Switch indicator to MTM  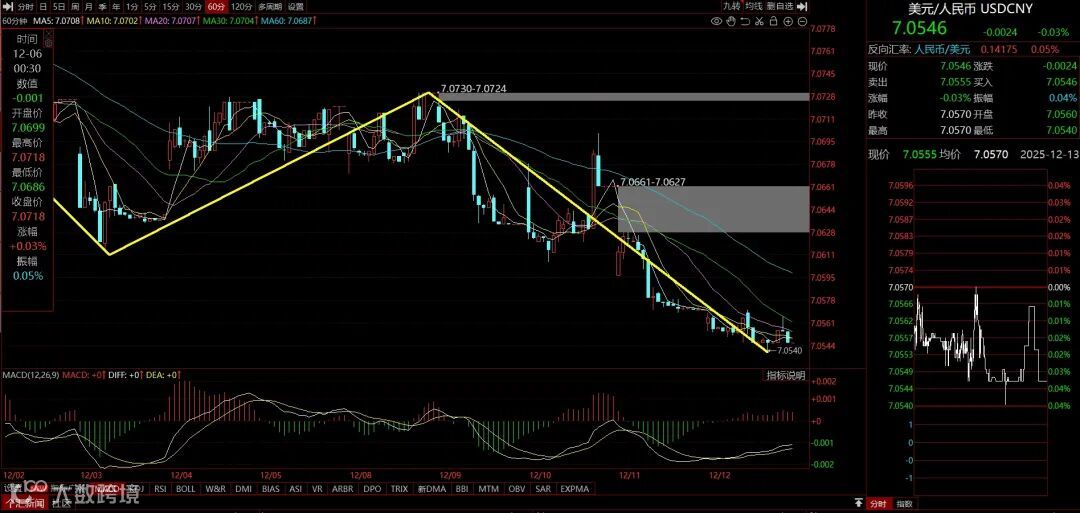[x=488, y=489]
